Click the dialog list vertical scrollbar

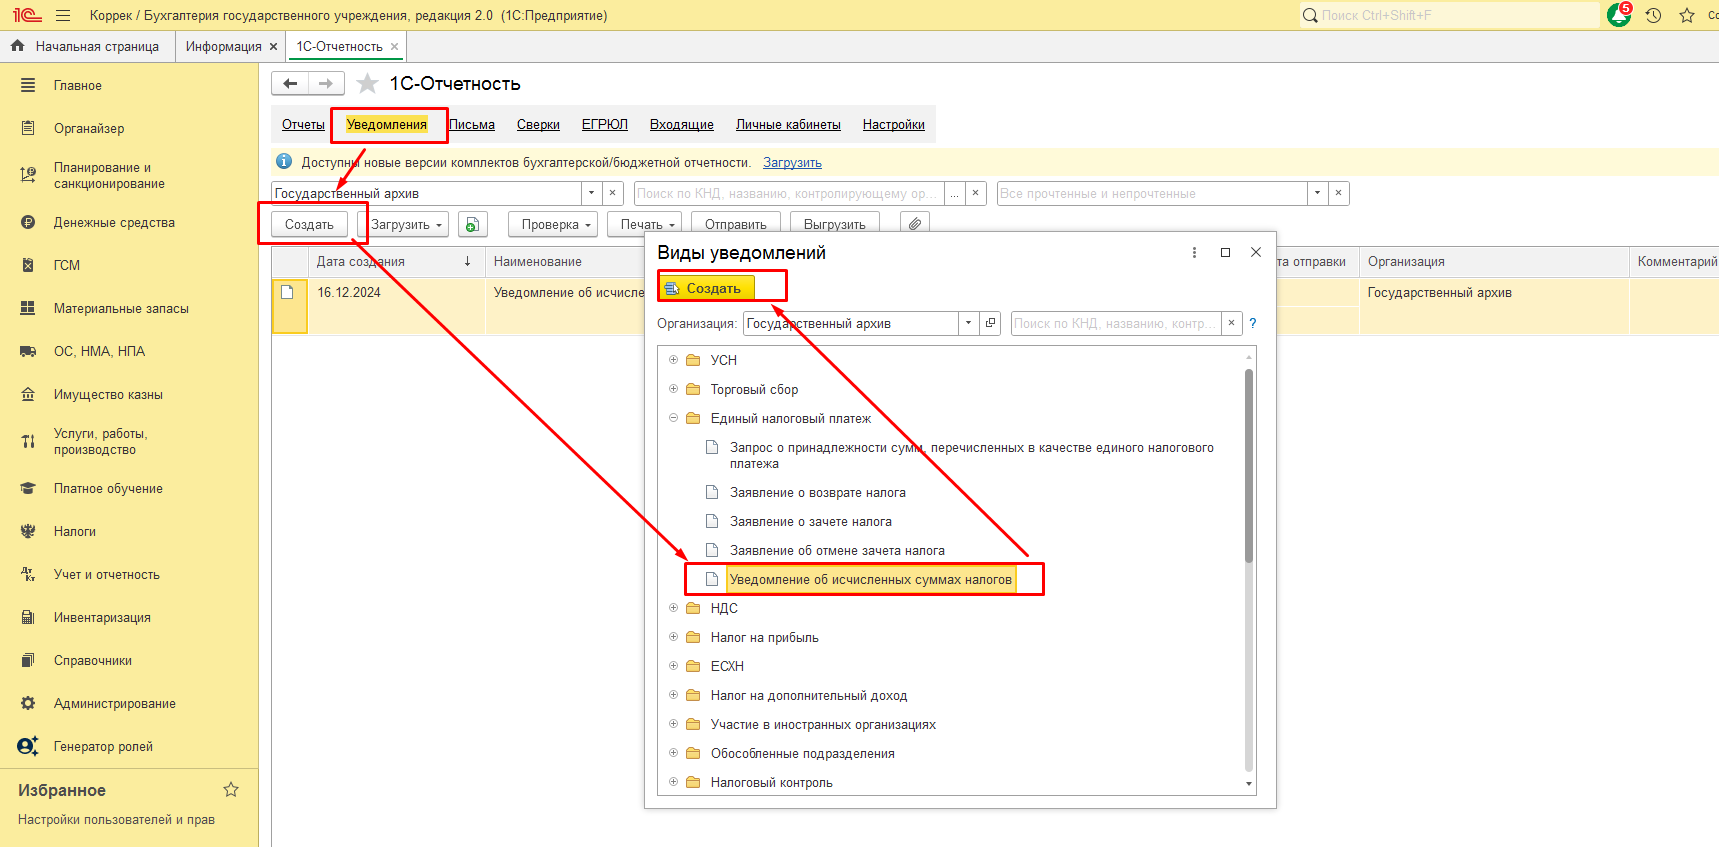click(x=1249, y=466)
